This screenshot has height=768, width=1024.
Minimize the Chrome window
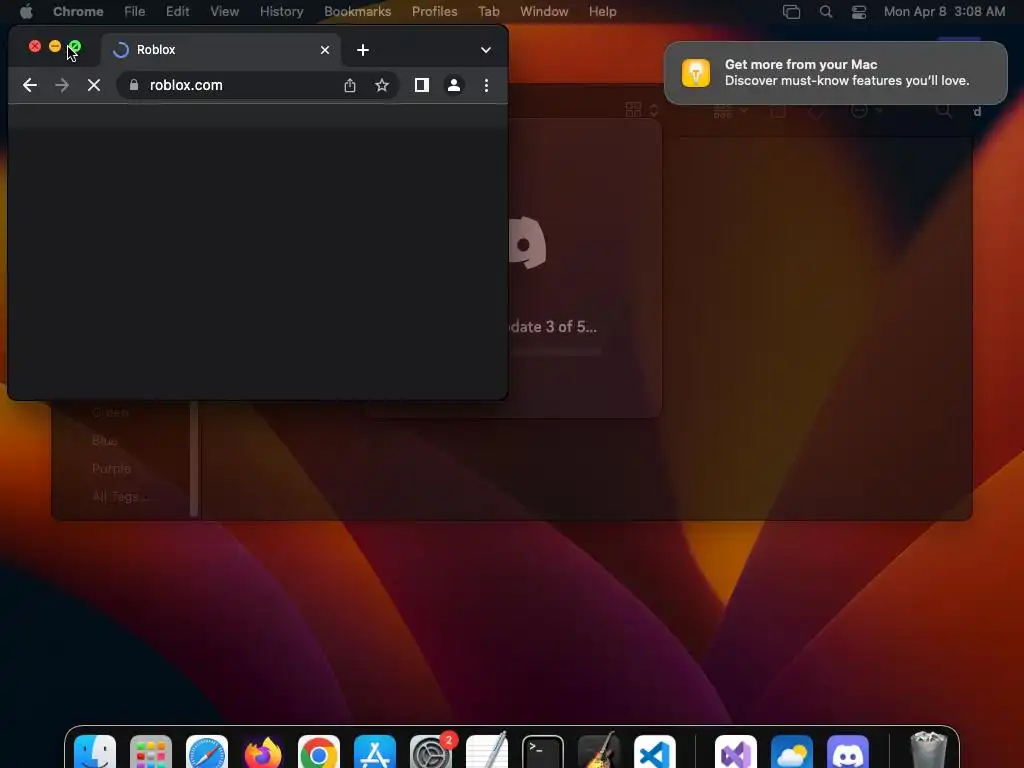[x=55, y=46]
